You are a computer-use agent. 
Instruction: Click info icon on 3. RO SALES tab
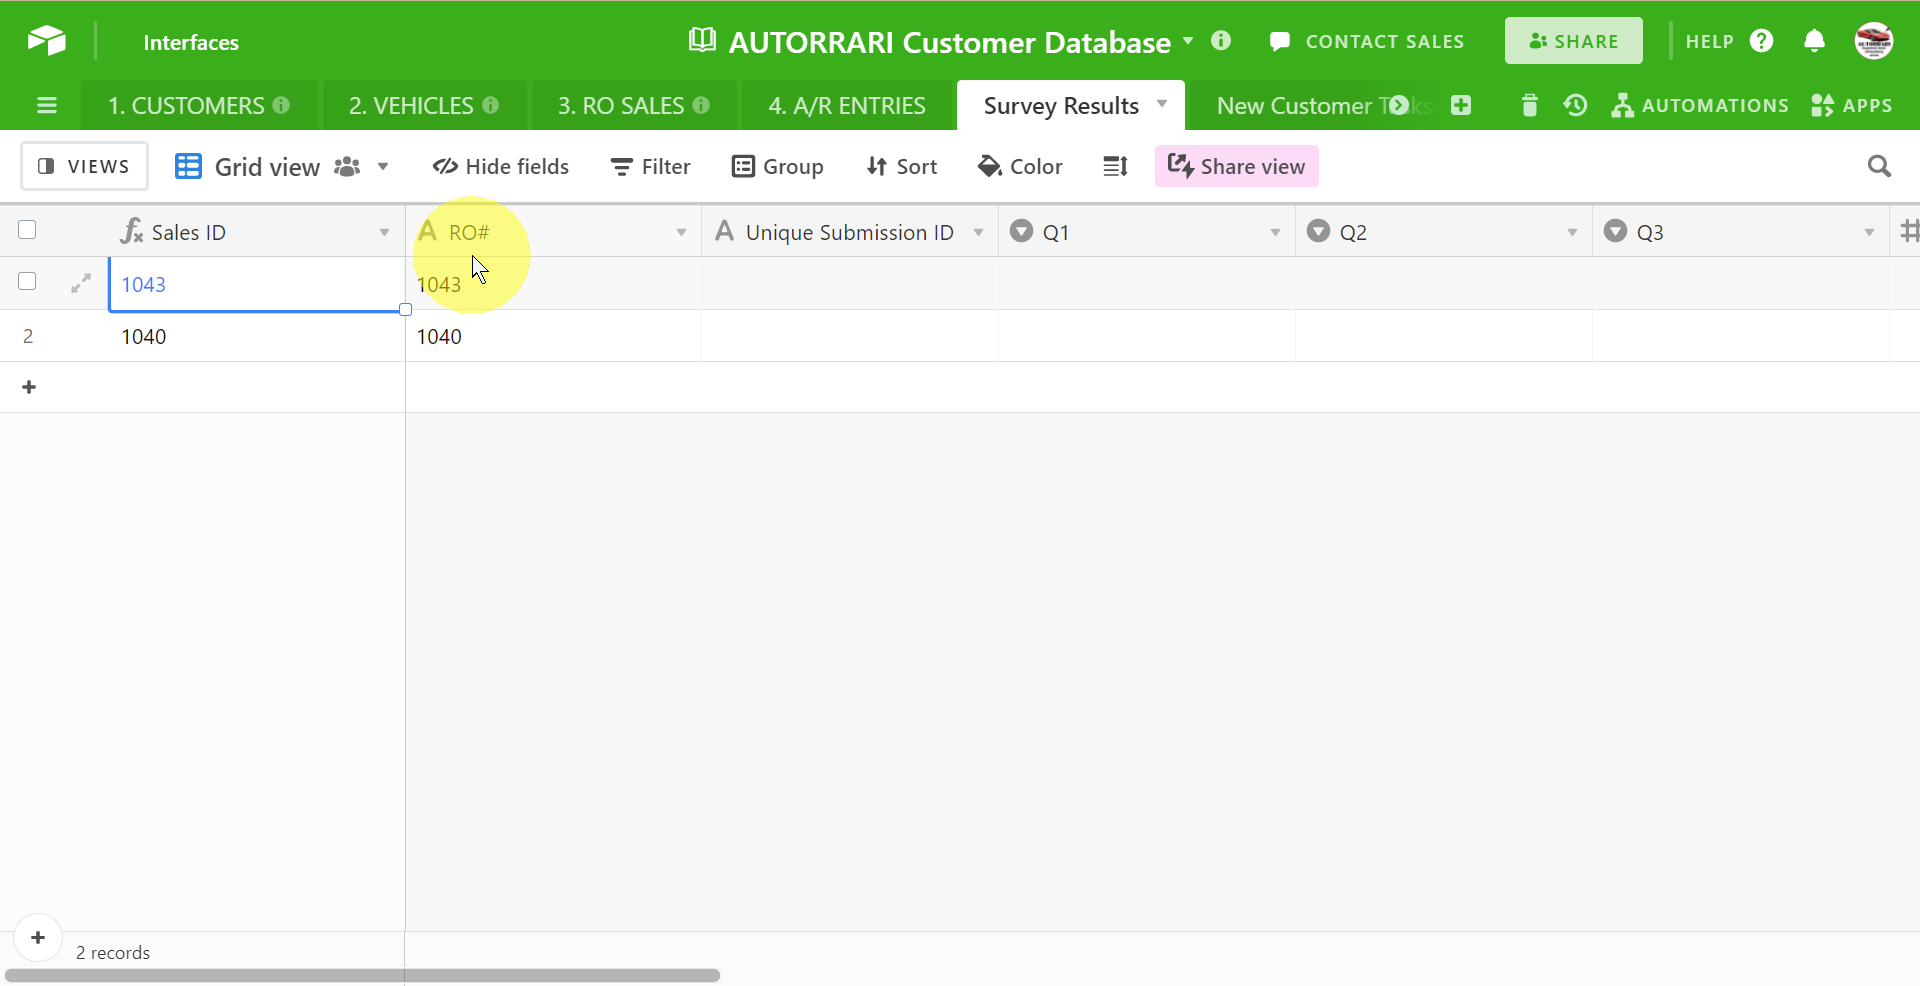701,105
